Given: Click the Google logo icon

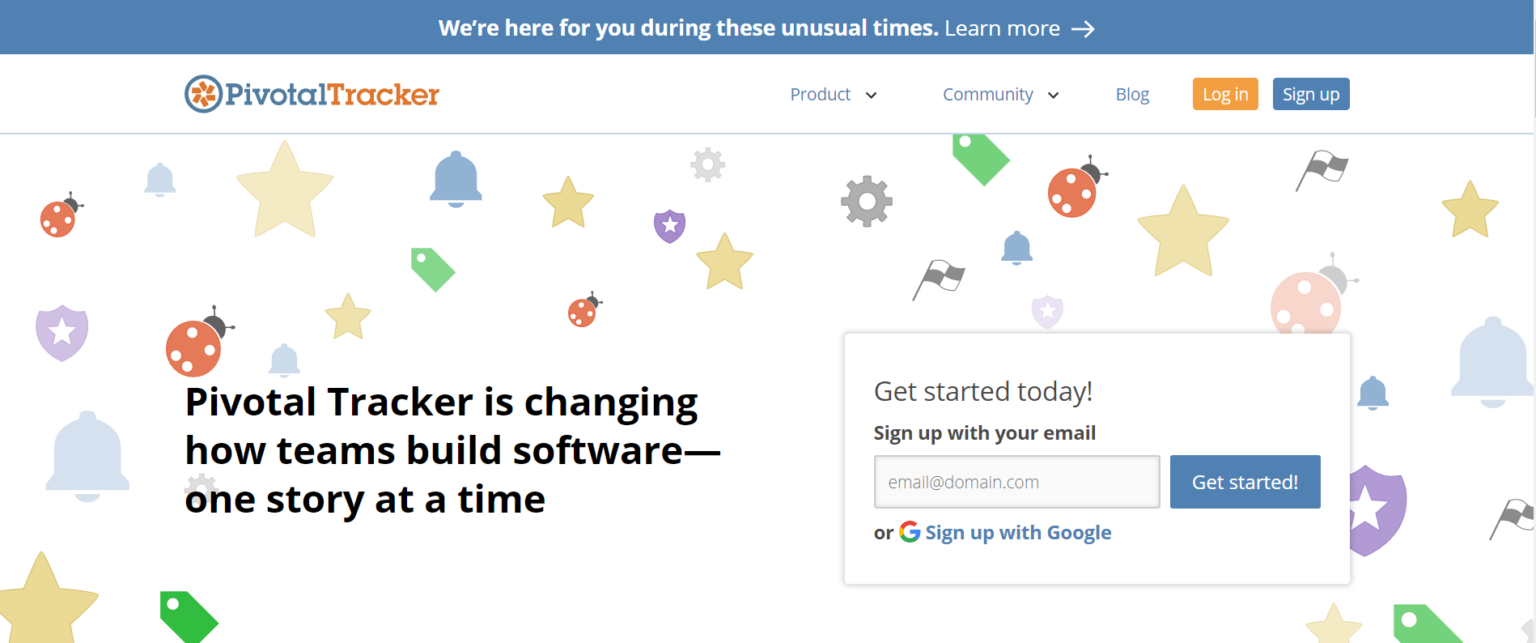Looking at the screenshot, I should (x=909, y=532).
